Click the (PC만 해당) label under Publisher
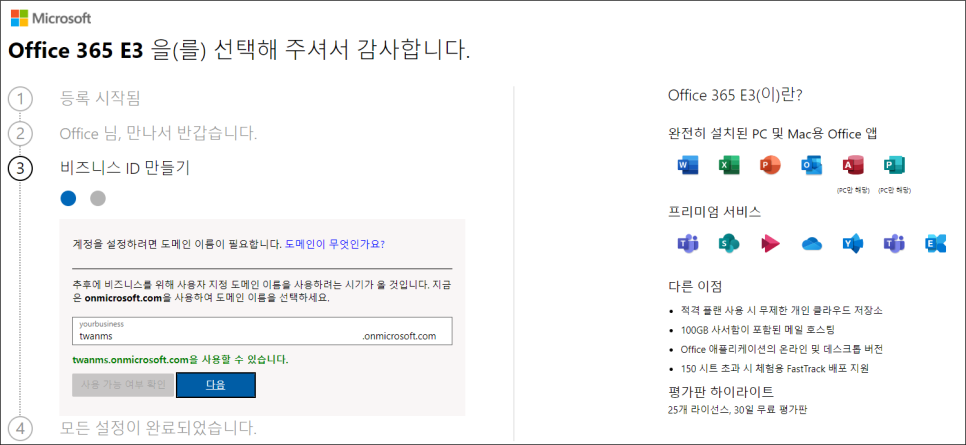 coord(895,190)
